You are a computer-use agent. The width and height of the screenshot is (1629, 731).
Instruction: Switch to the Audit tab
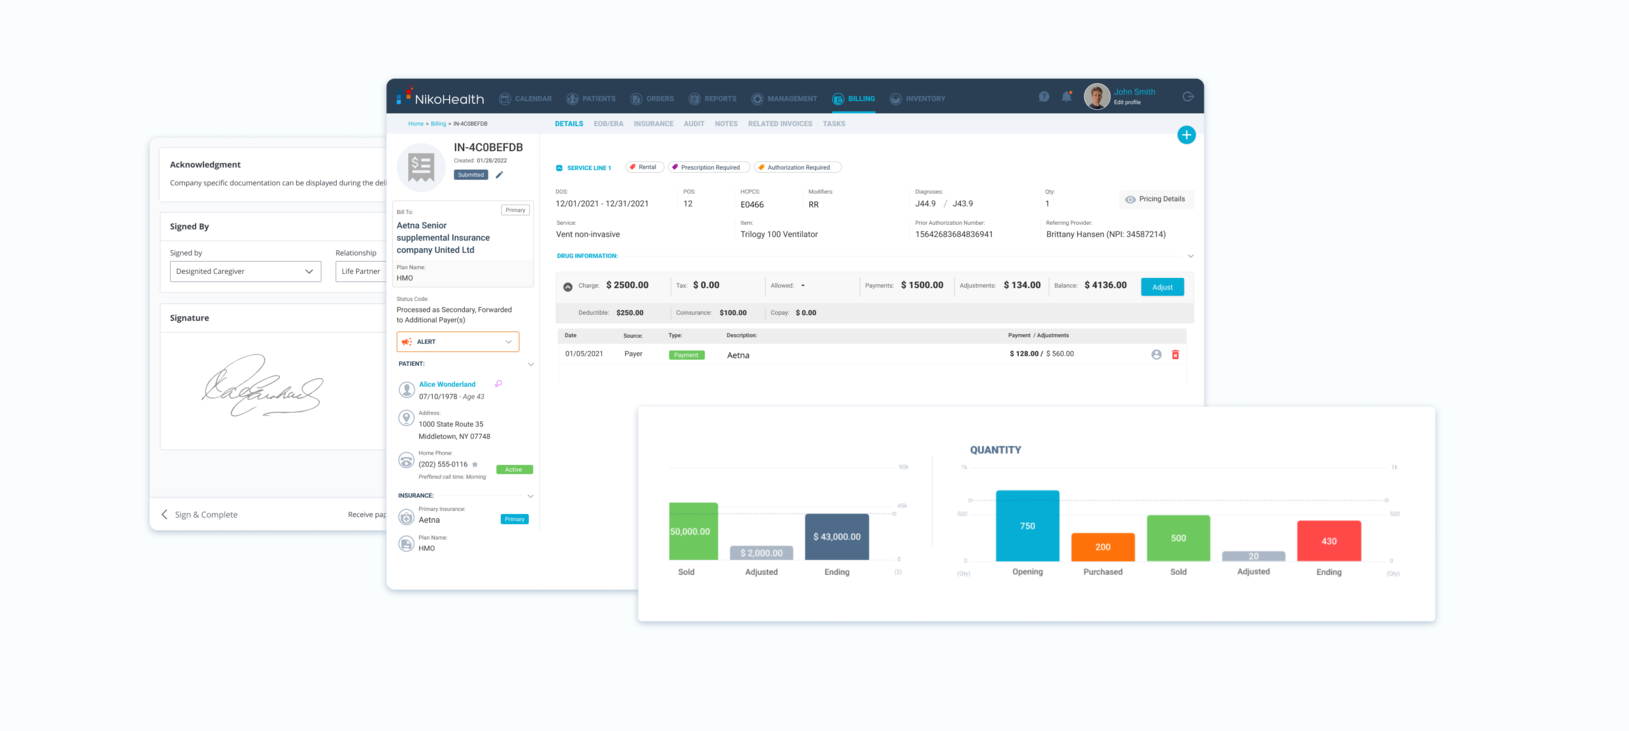pyautogui.click(x=694, y=124)
